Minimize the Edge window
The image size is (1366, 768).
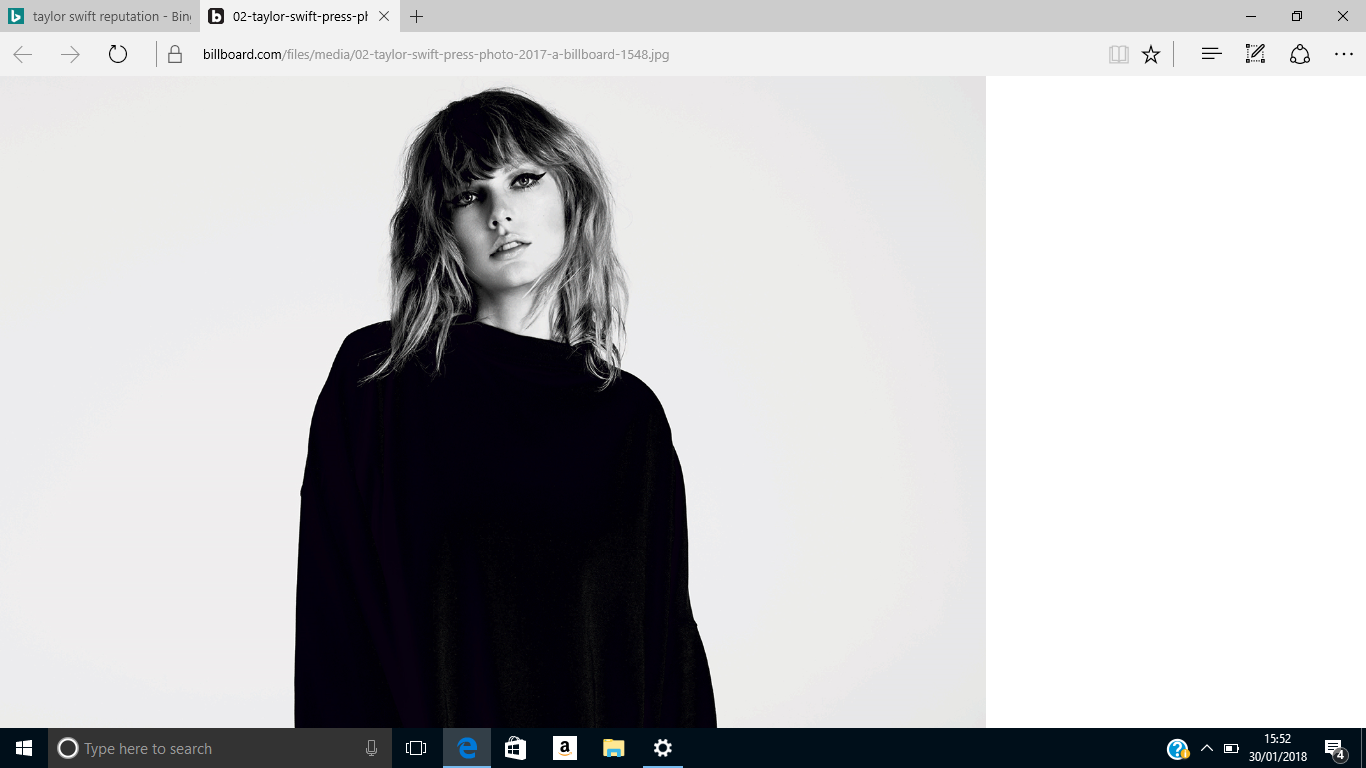coord(1251,17)
